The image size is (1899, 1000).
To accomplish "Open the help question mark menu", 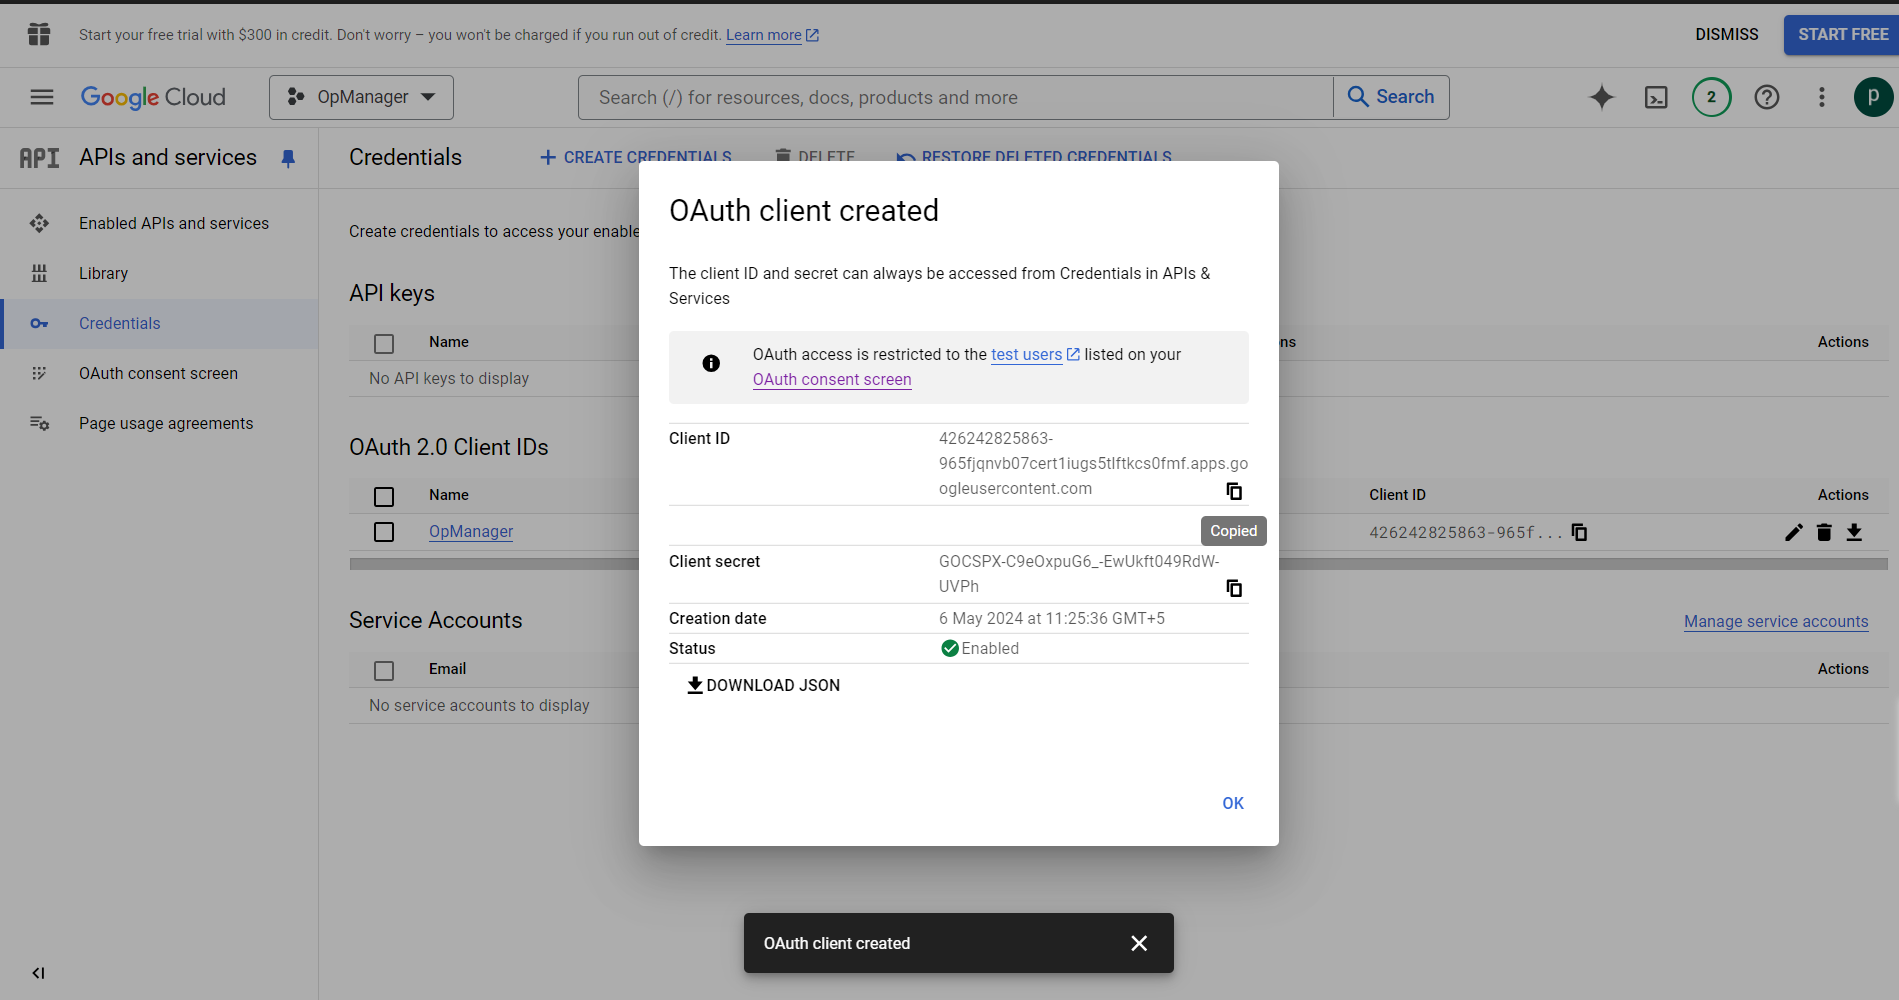I will 1766,97.
